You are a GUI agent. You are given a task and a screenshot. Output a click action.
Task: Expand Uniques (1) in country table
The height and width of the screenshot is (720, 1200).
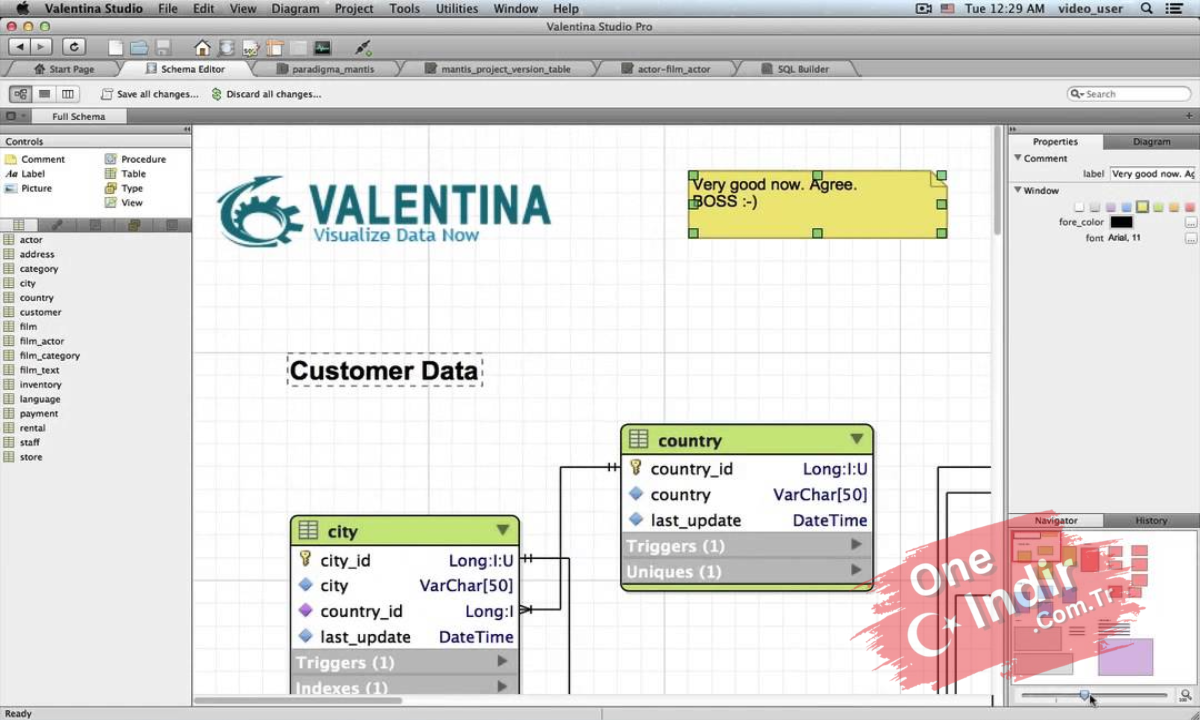point(856,570)
